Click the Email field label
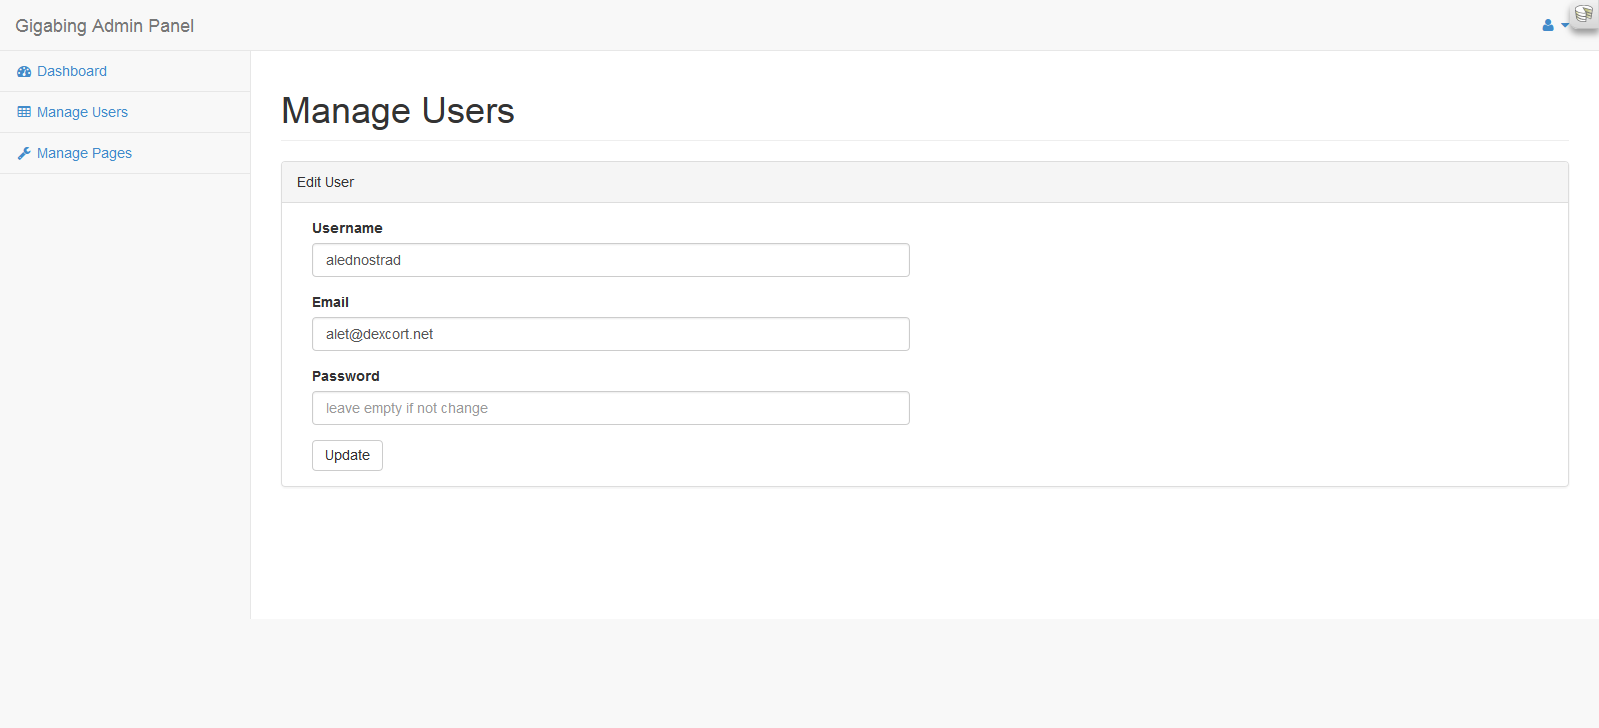The image size is (1599, 728). pyautogui.click(x=330, y=302)
